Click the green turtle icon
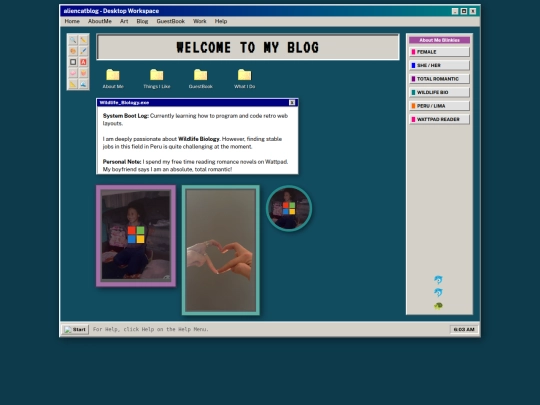This screenshot has height=405, width=540. click(438, 305)
